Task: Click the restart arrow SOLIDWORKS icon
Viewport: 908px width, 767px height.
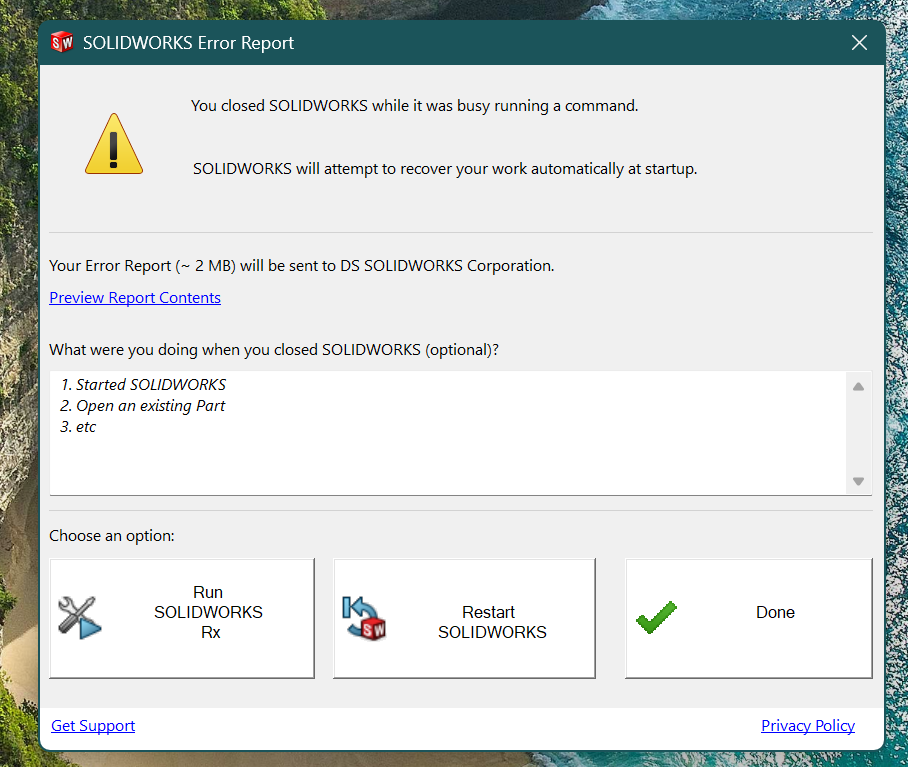Action: (x=364, y=618)
